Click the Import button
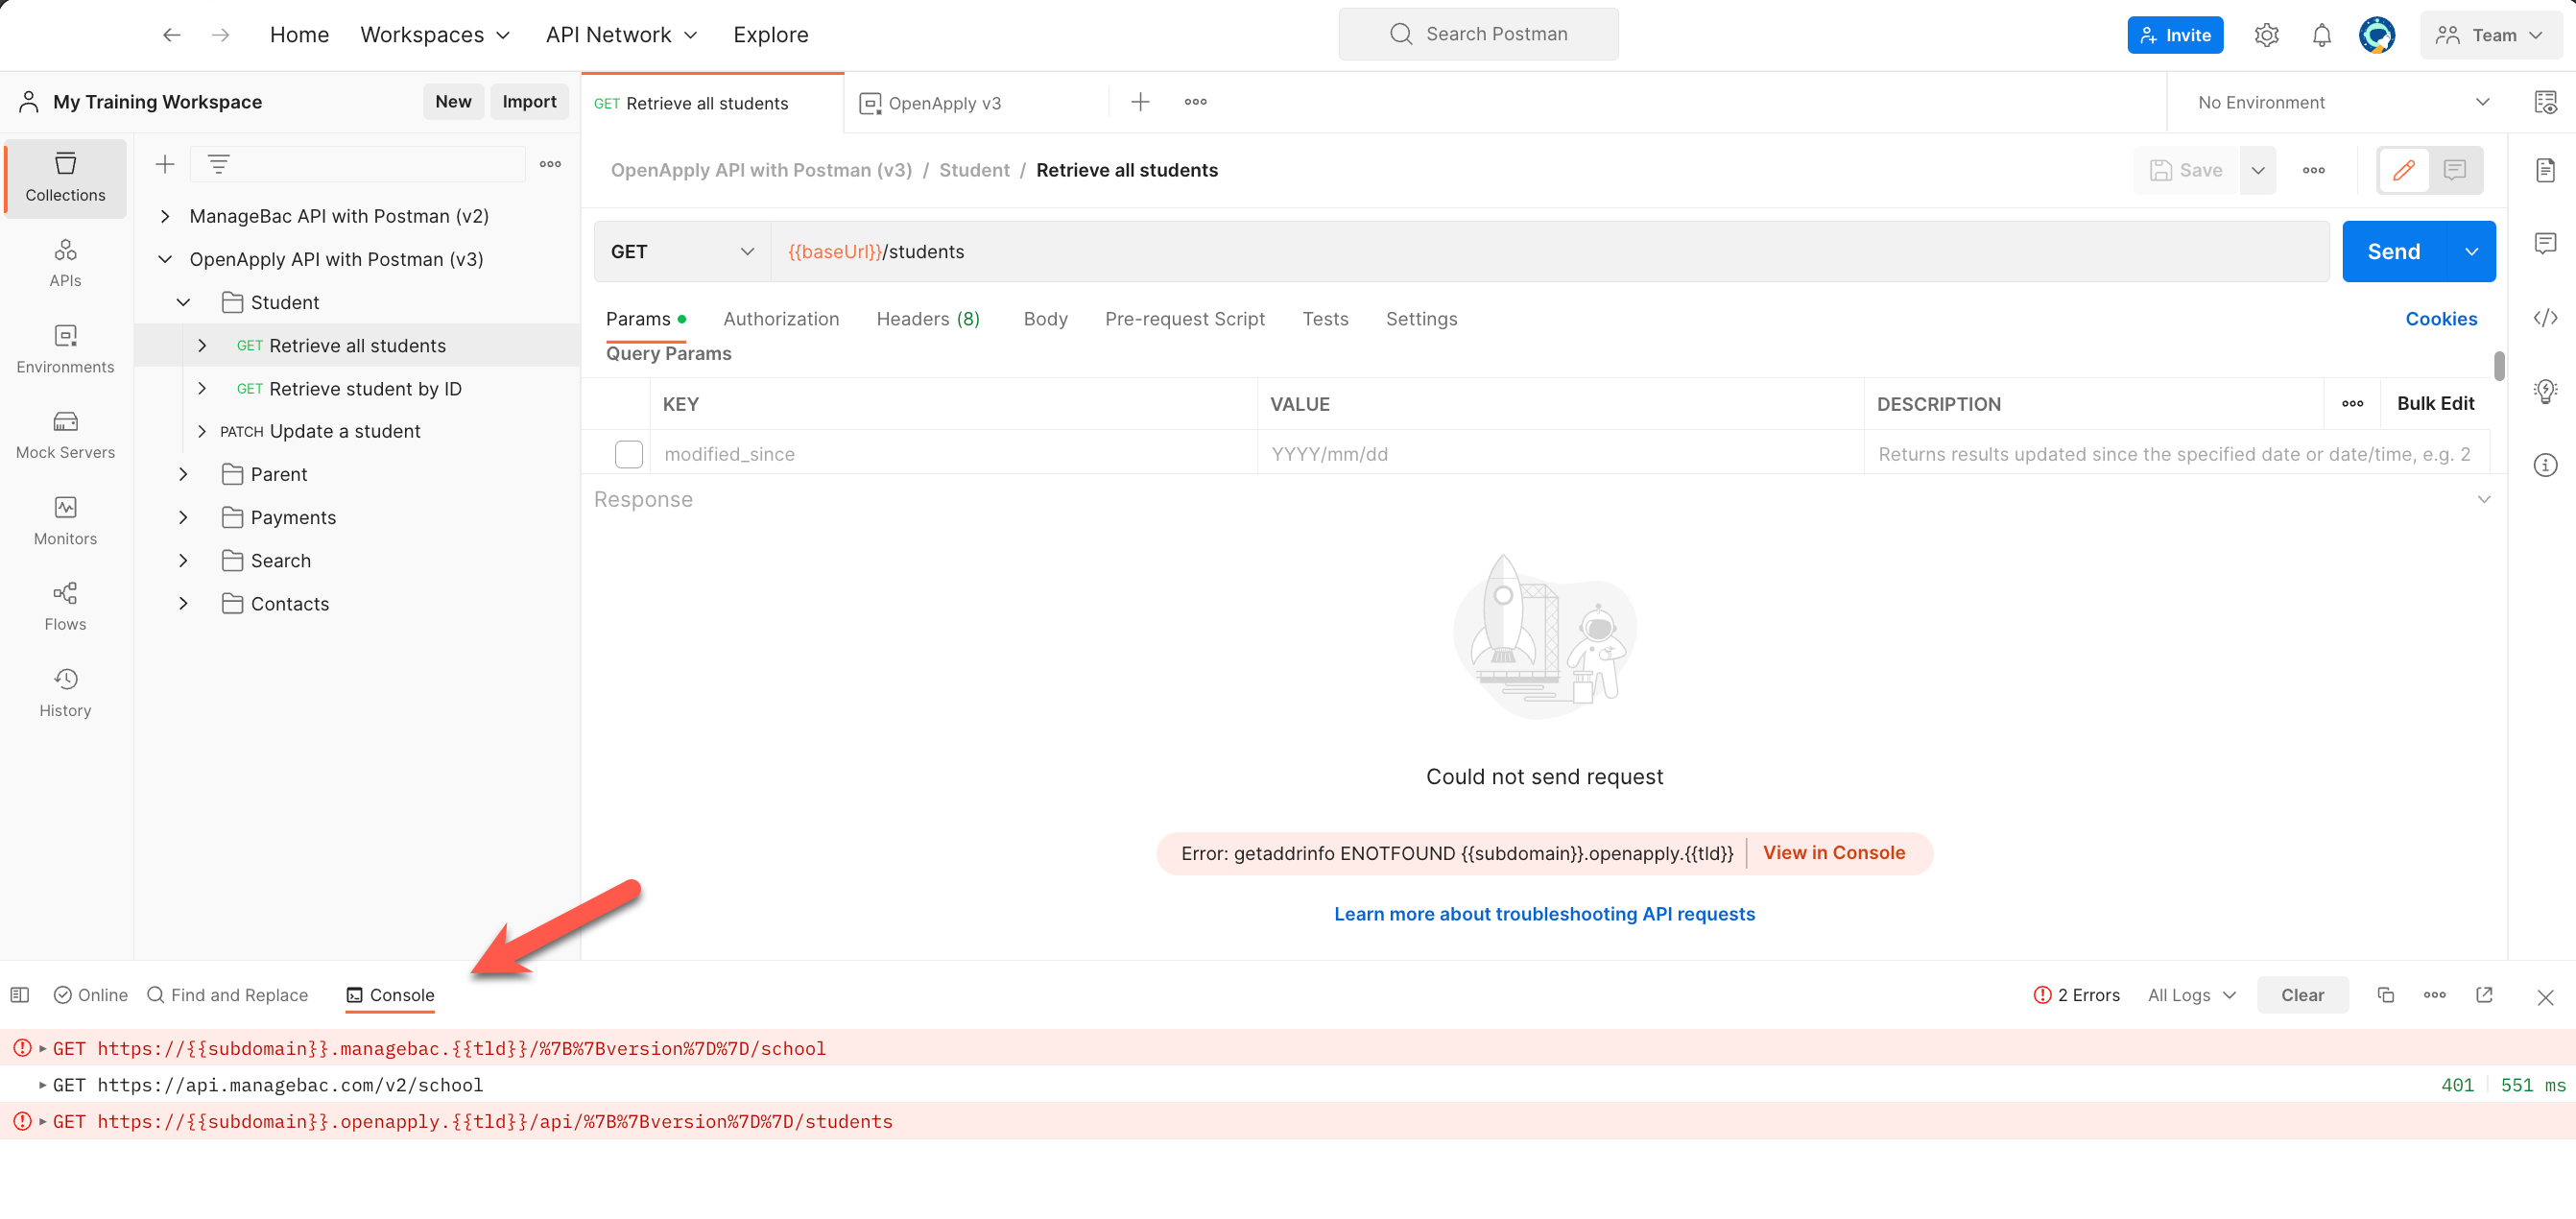The image size is (2576, 1219). click(x=529, y=102)
